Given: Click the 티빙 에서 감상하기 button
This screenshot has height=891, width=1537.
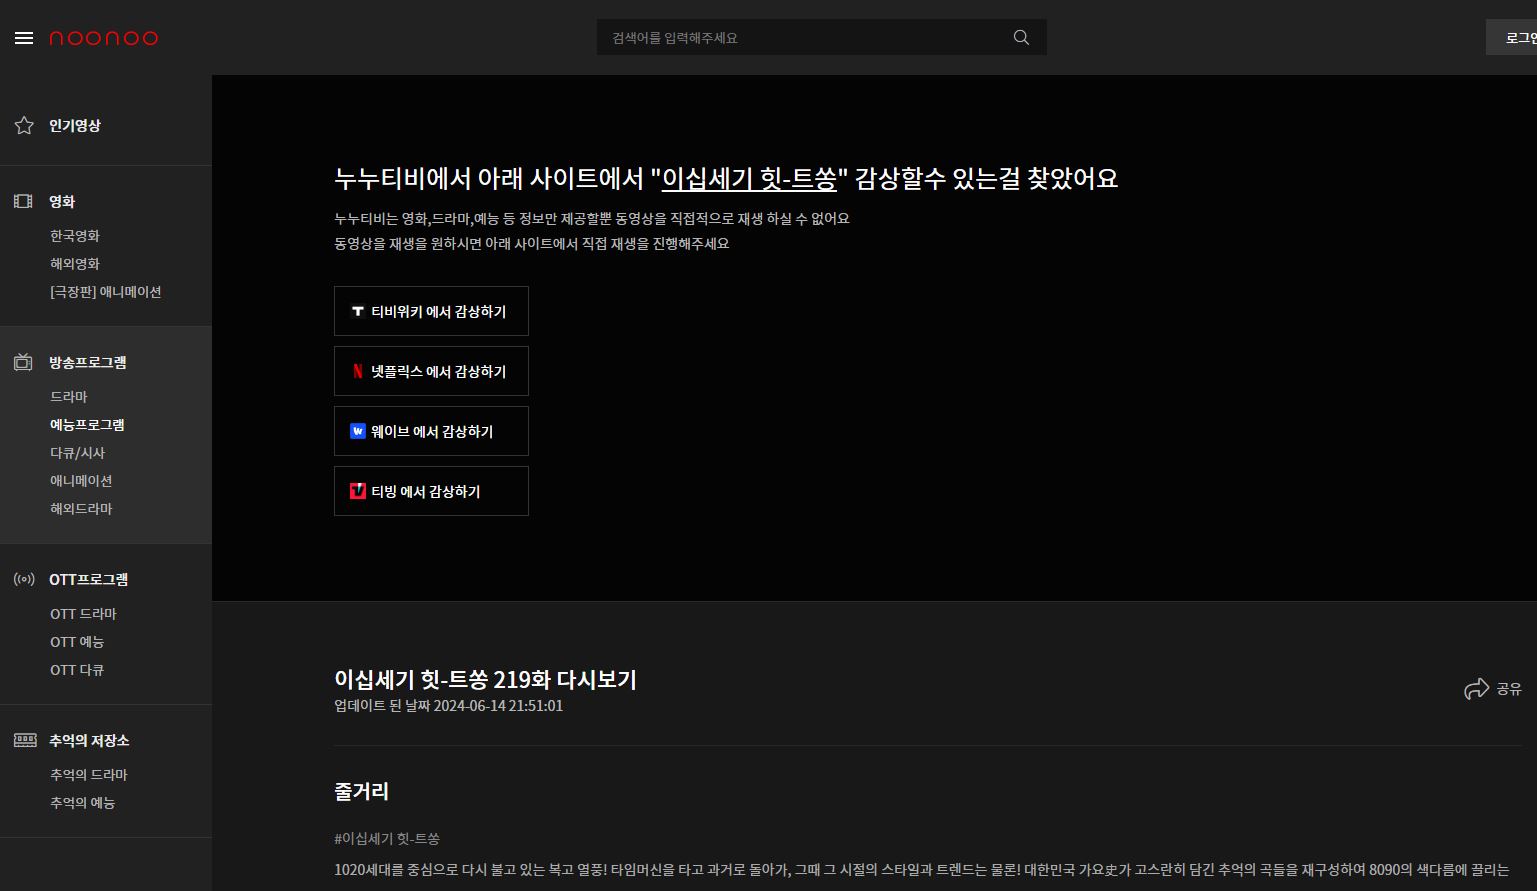Looking at the screenshot, I should point(431,491).
